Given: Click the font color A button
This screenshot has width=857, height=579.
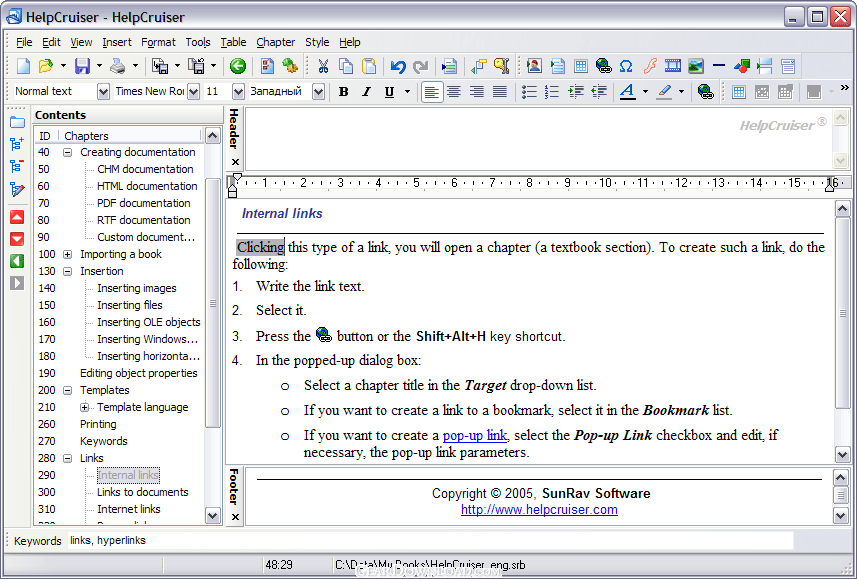Looking at the screenshot, I should click(x=627, y=92).
